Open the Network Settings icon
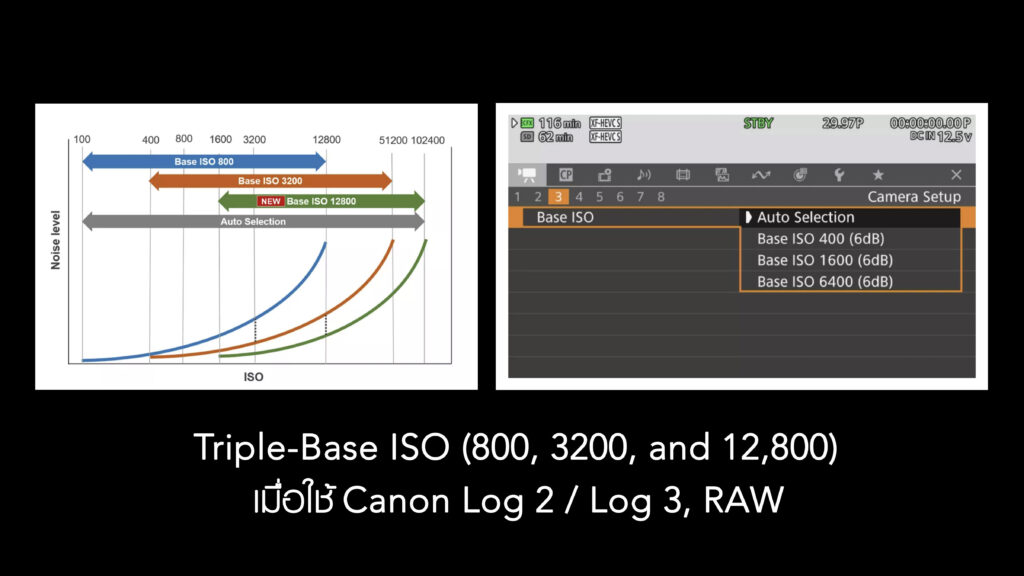1024x576 pixels. point(761,175)
